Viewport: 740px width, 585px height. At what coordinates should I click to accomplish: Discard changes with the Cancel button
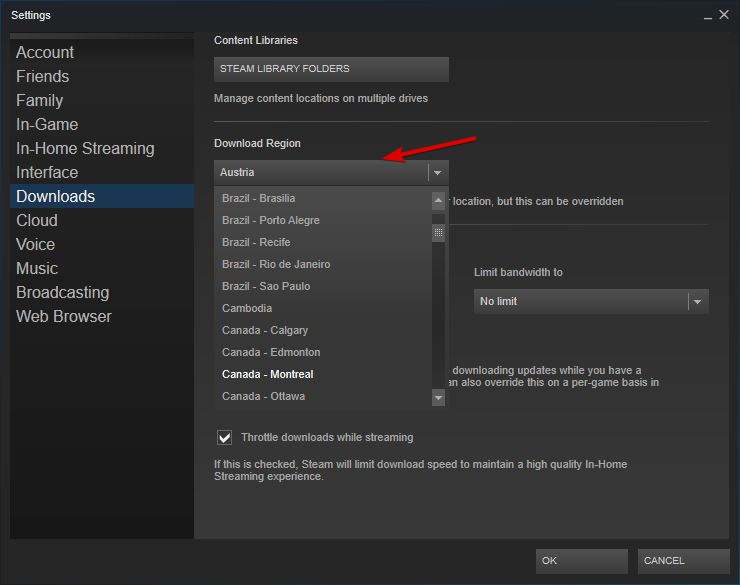tap(683, 561)
